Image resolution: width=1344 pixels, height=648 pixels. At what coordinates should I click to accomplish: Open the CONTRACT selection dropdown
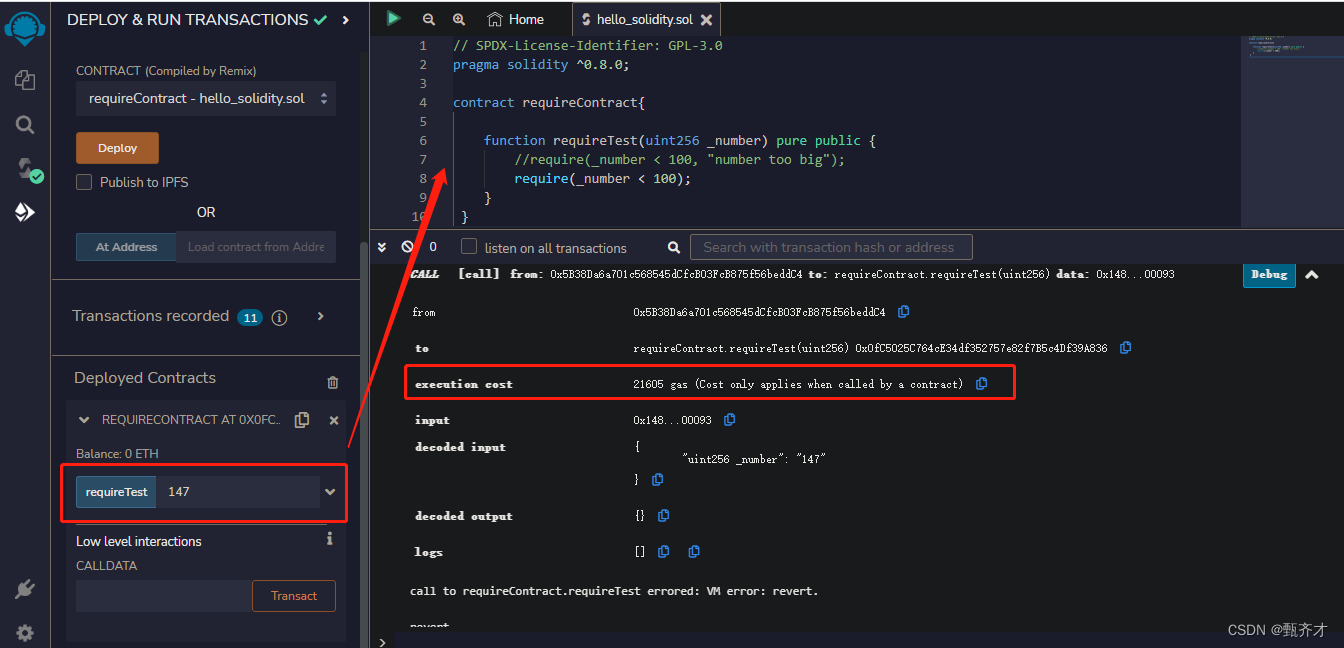(x=206, y=99)
